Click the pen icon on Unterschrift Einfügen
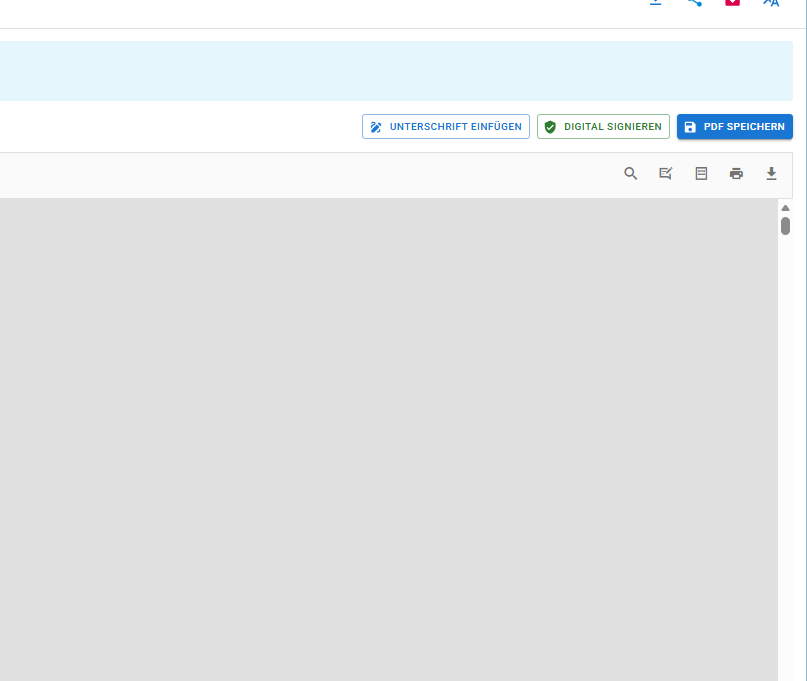807x681 pixels. pos(376,127)
